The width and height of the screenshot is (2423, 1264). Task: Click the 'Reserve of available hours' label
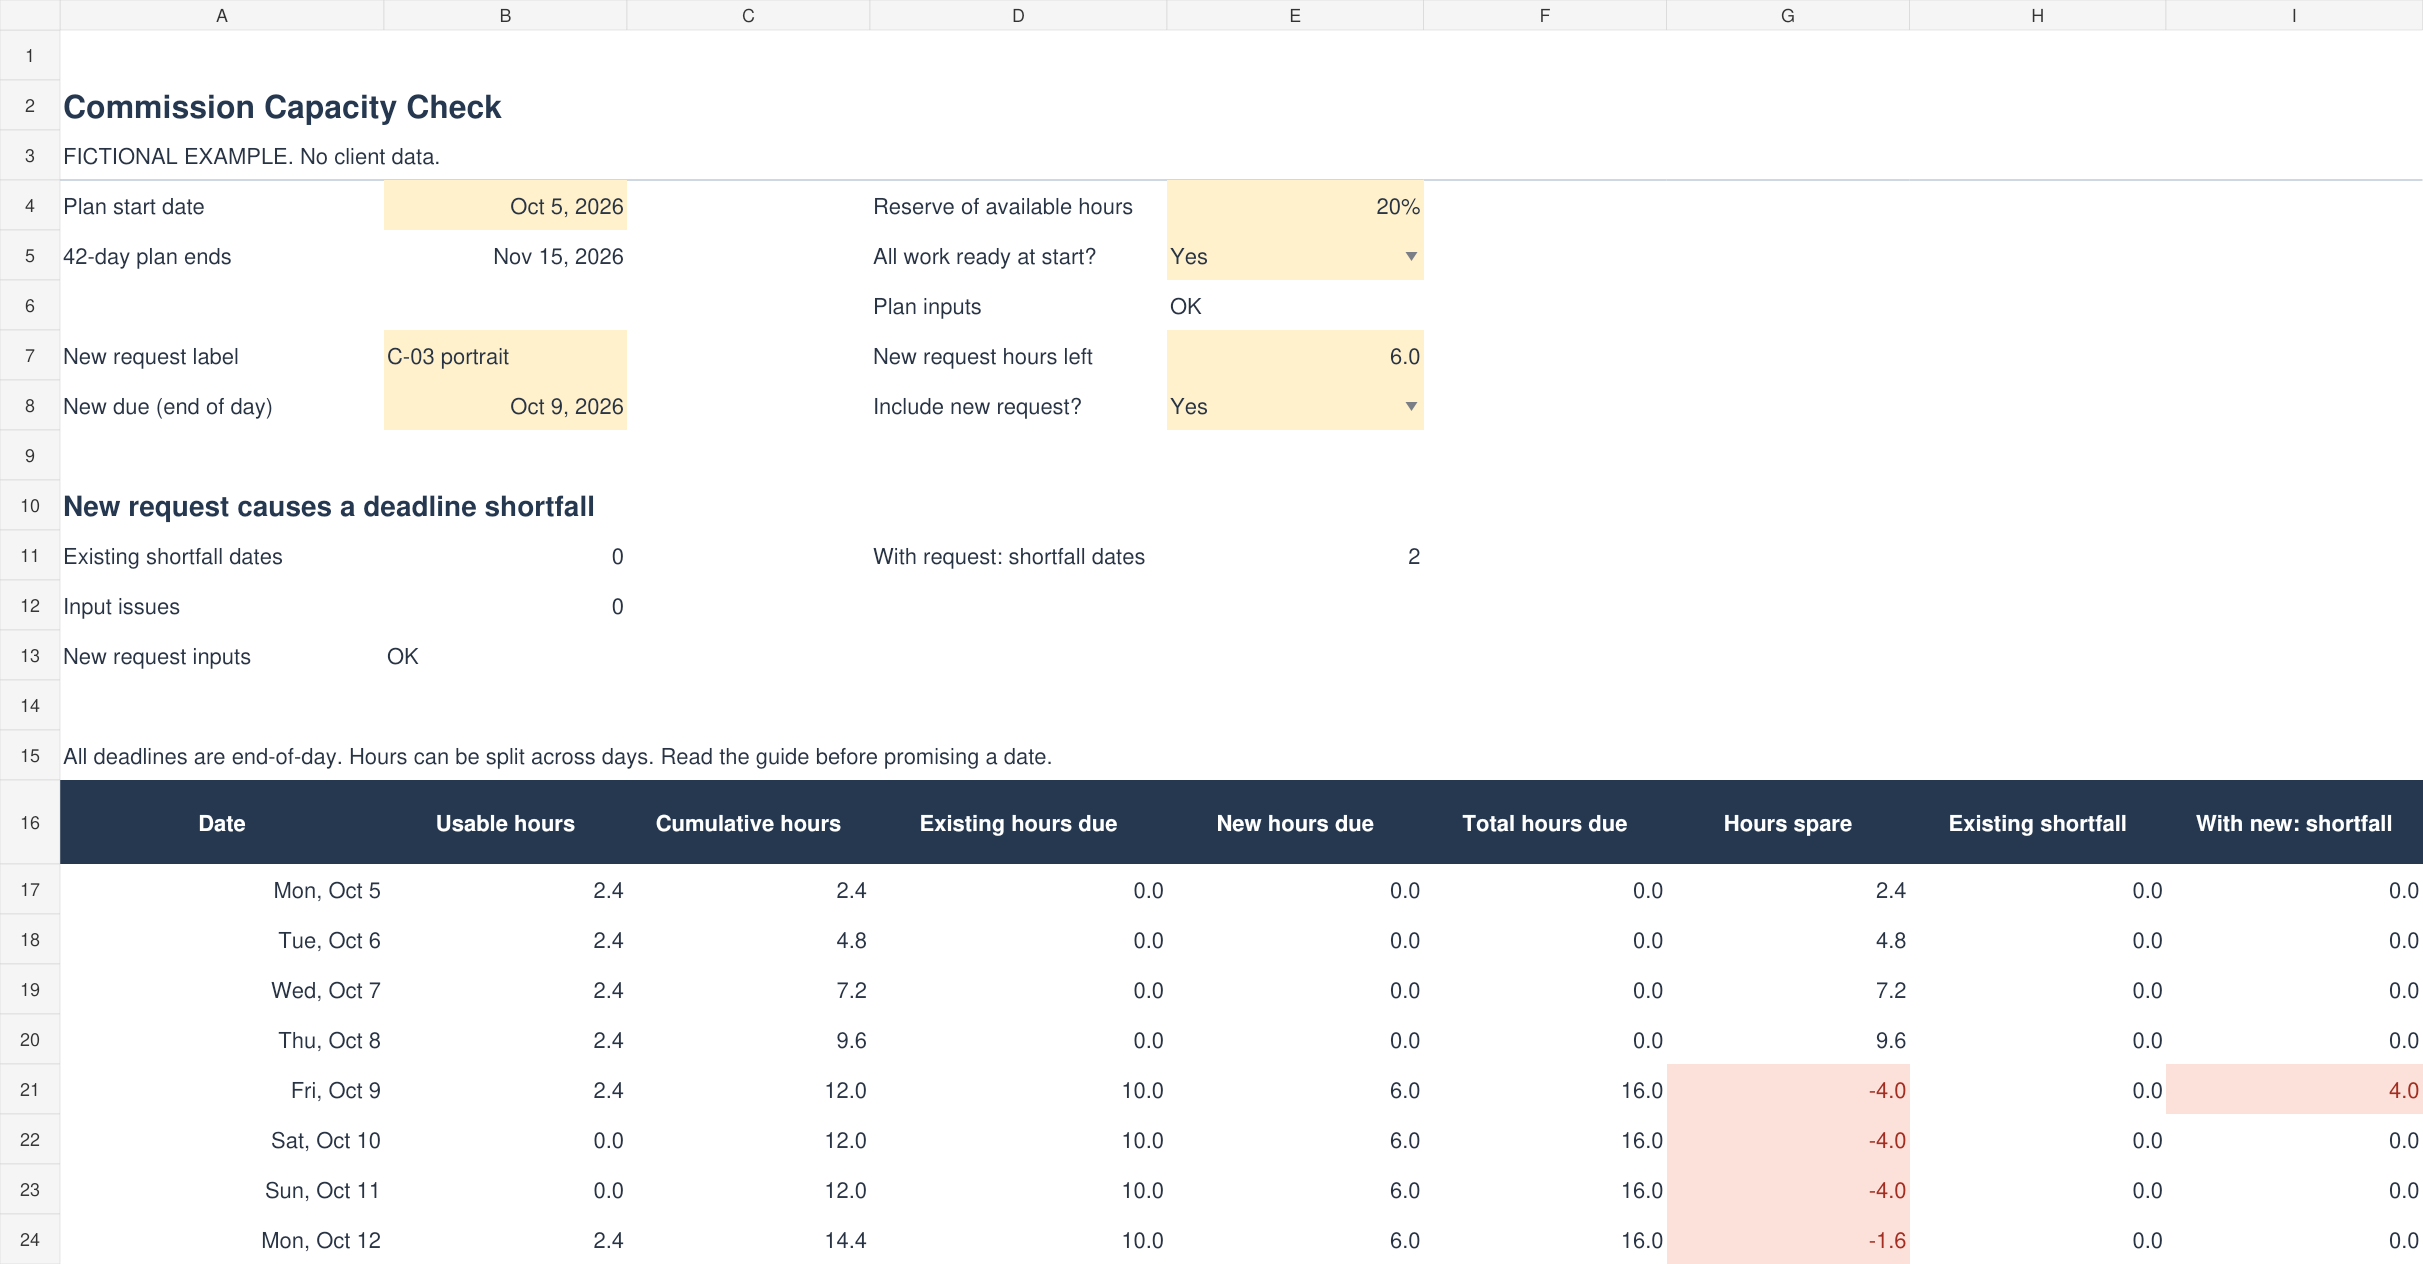[x=1002, y=206]
